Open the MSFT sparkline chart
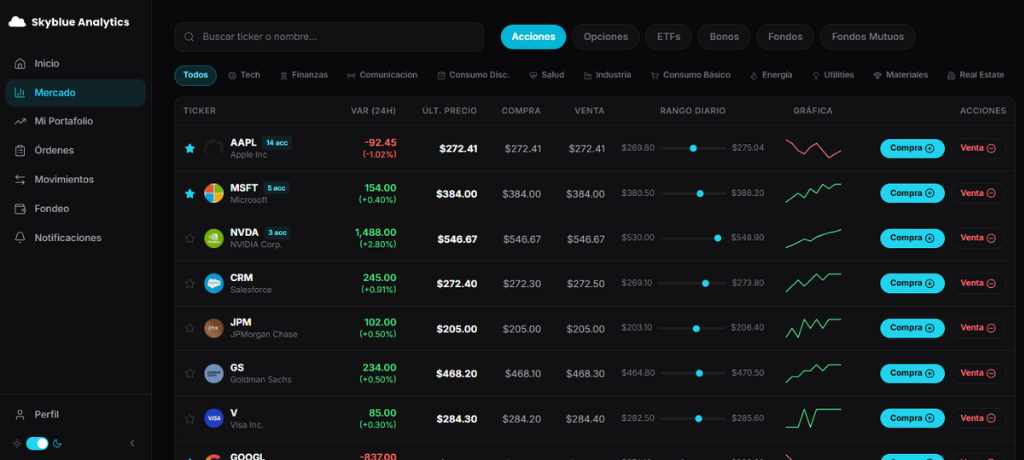This screenshot has height=460, width=1024. click(x=813, y=193)
